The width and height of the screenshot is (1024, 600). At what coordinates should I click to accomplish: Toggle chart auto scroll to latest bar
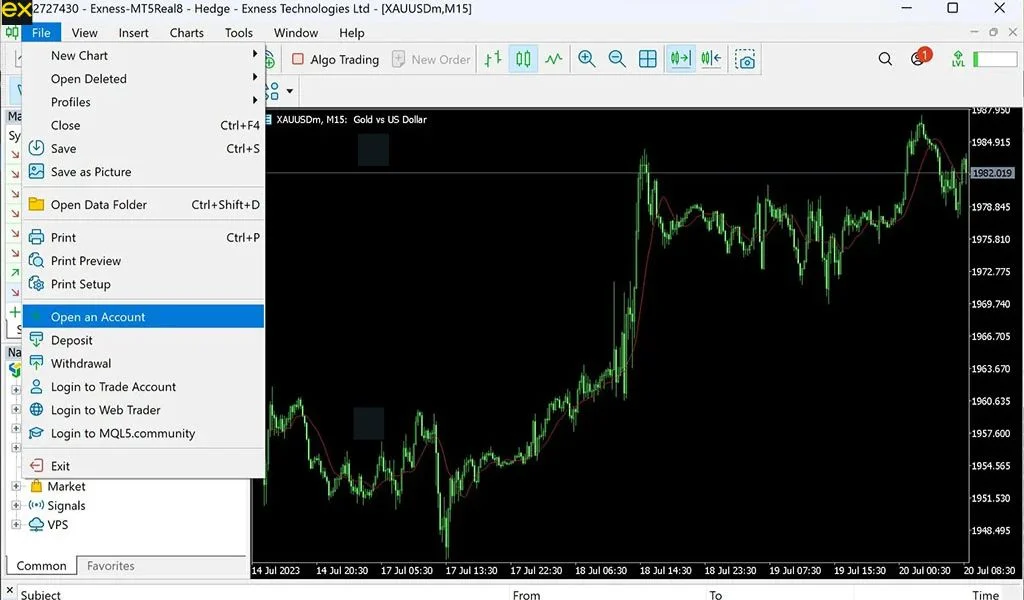(680, 59)
